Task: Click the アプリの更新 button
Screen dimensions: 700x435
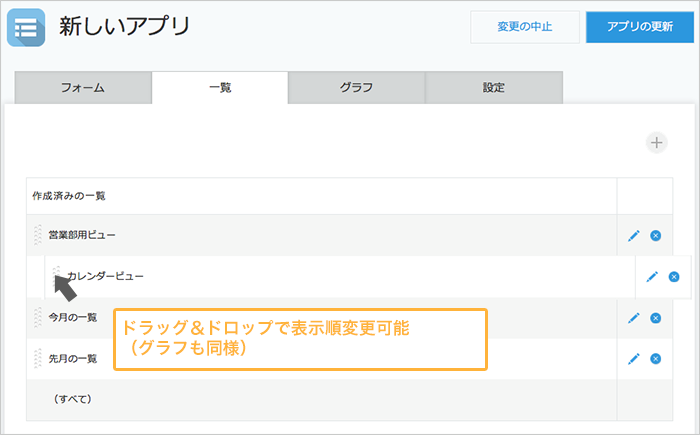Action: point(641,27)
